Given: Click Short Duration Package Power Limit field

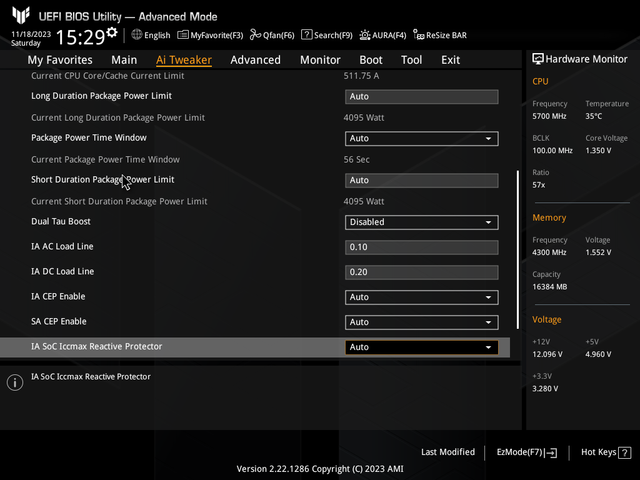Looking at the screenshot, I should point(422,180).
